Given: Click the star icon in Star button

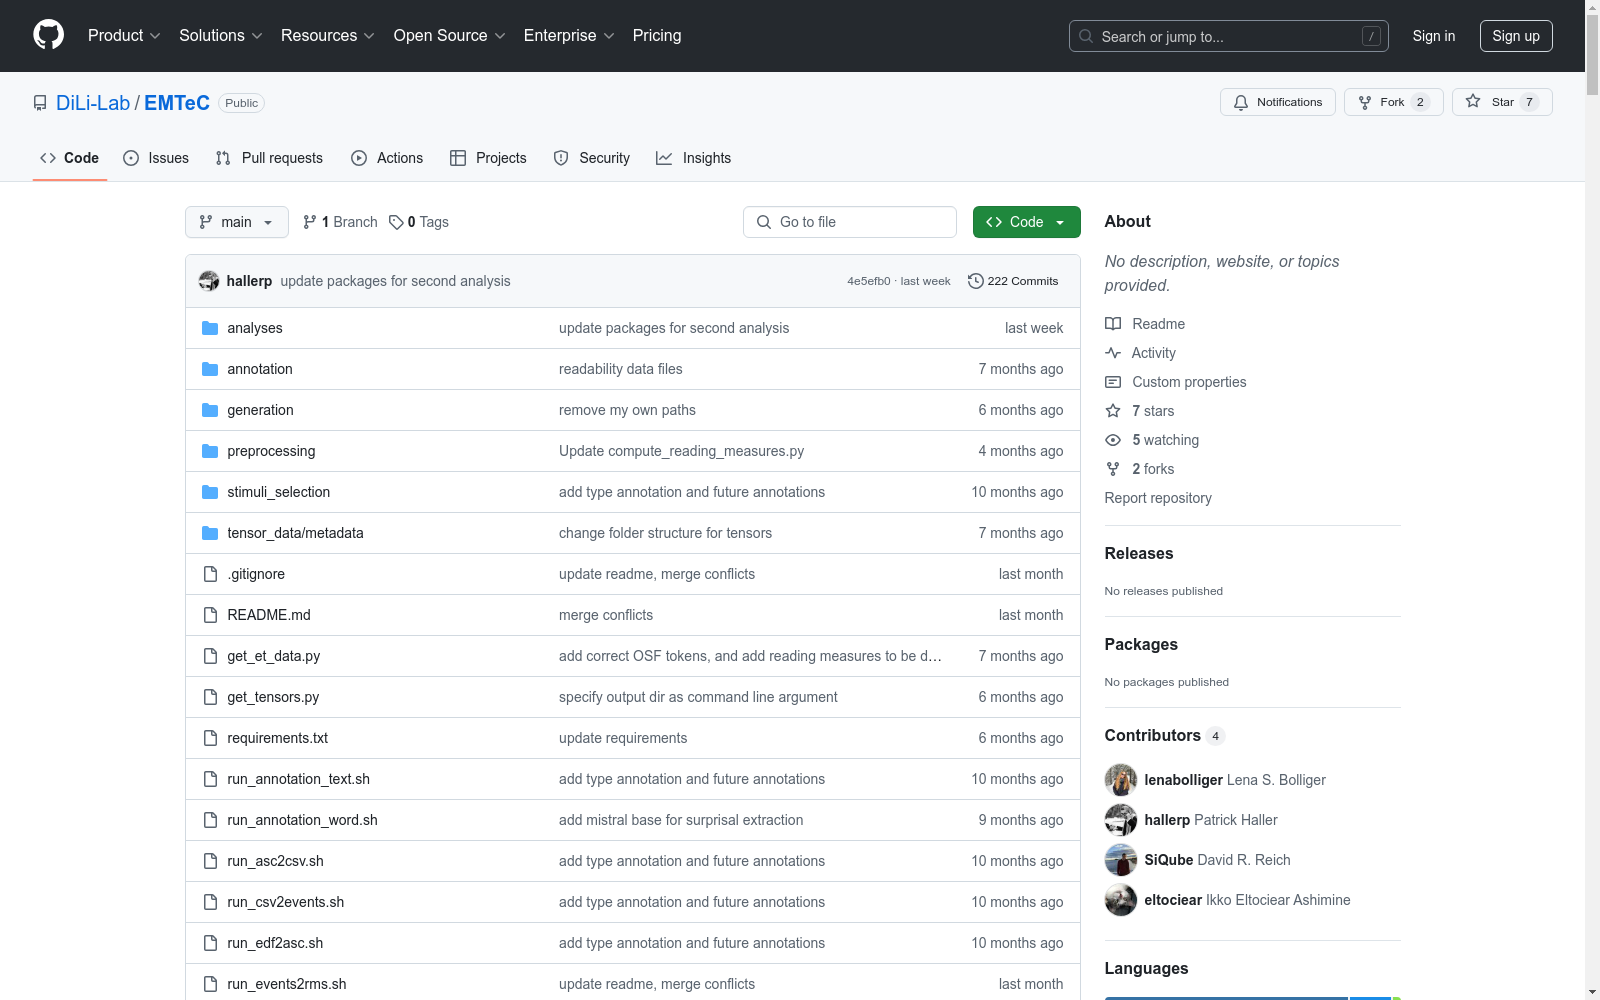Looking at the screenshot, I should coord(1473,101).
